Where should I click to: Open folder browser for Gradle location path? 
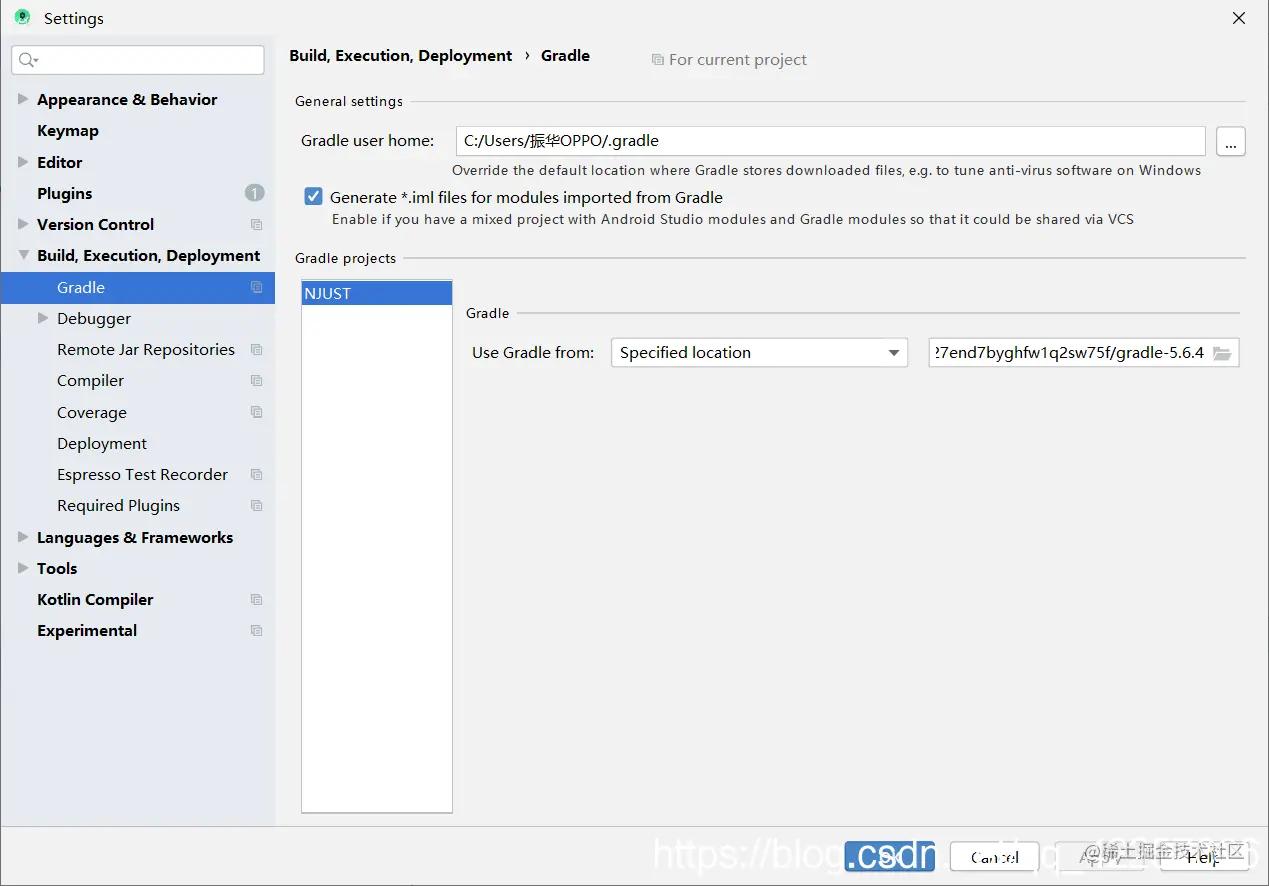click(x=1222, y=353)
